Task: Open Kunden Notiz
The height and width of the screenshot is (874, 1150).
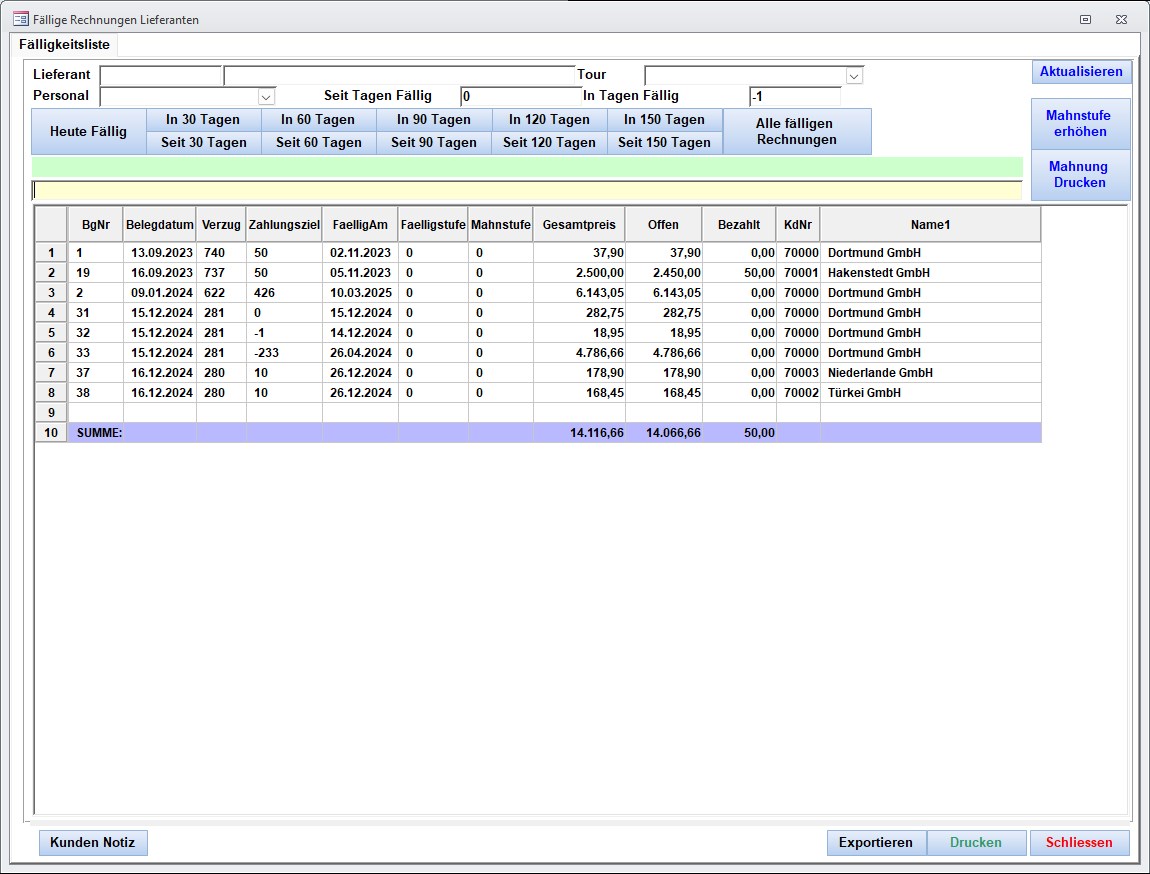Action: pyautogui.click(x=93, y=843)
